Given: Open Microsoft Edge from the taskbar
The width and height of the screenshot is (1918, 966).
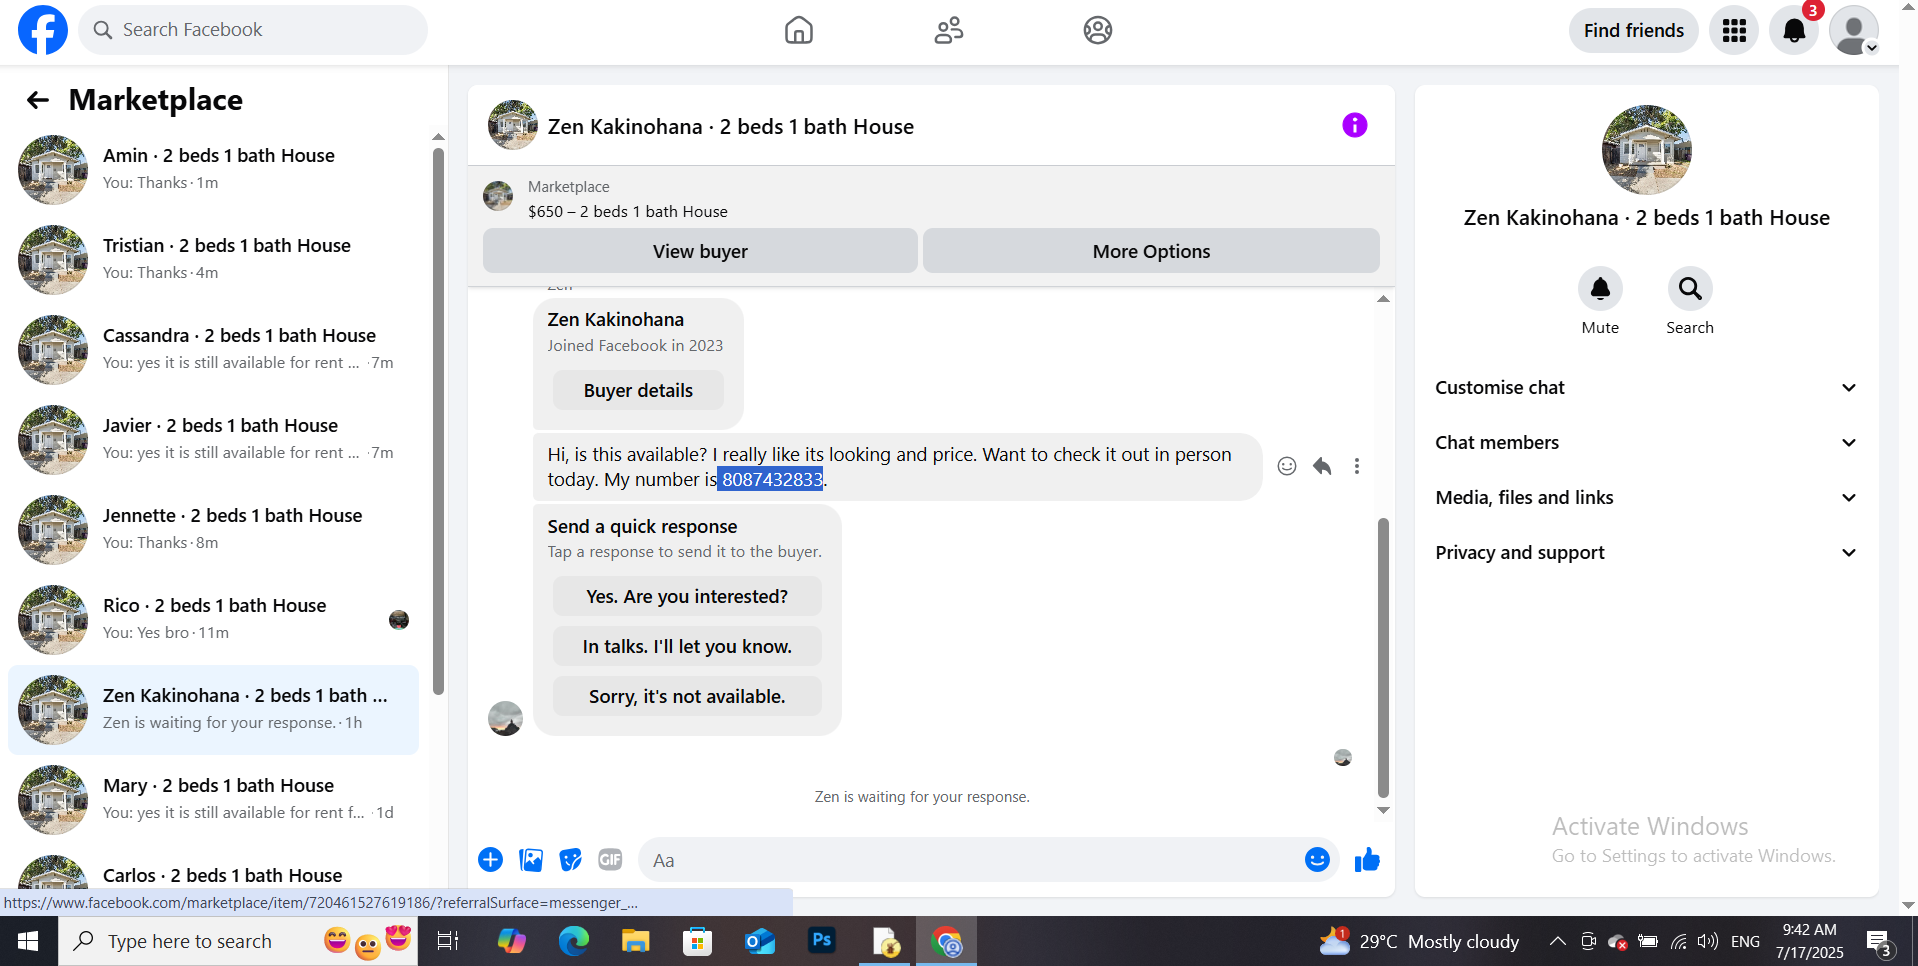Looking at the screenshot, I should (573, 941).
